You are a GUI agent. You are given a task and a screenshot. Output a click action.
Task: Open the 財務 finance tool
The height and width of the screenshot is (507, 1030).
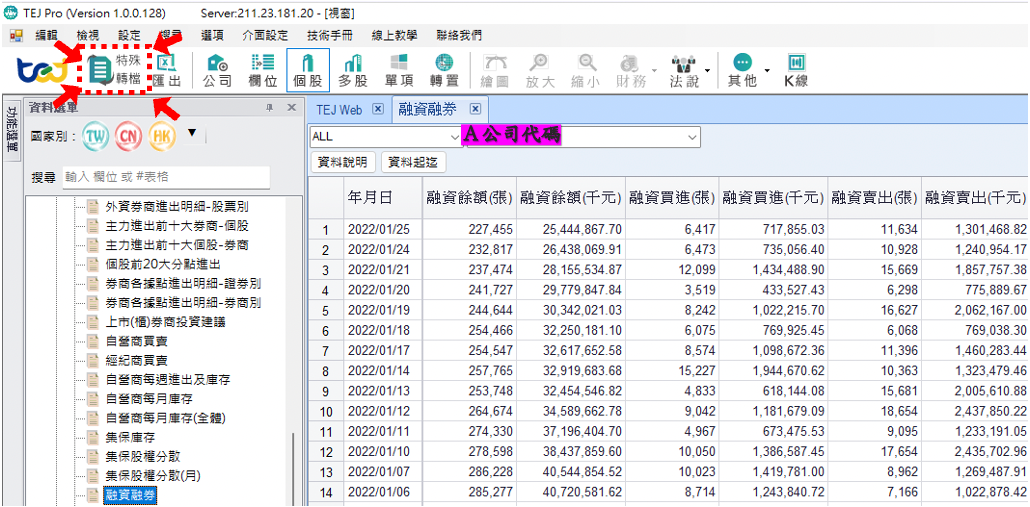631,70
